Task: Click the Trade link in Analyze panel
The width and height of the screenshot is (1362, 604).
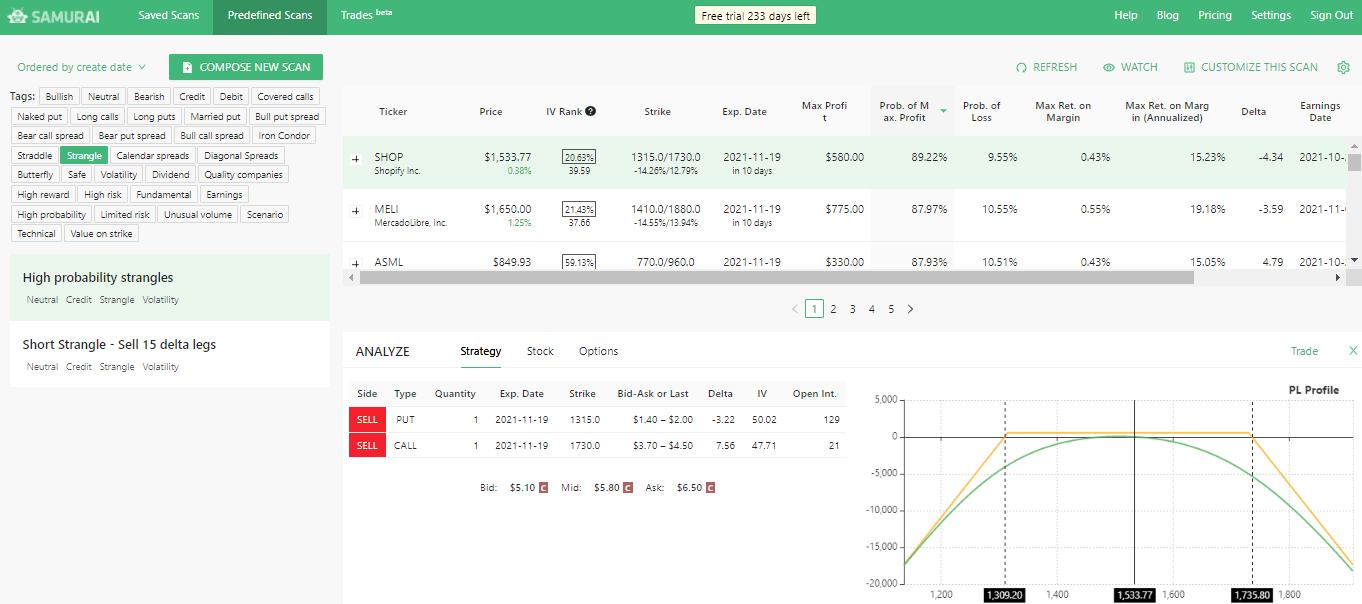Action: (1305, 351)
